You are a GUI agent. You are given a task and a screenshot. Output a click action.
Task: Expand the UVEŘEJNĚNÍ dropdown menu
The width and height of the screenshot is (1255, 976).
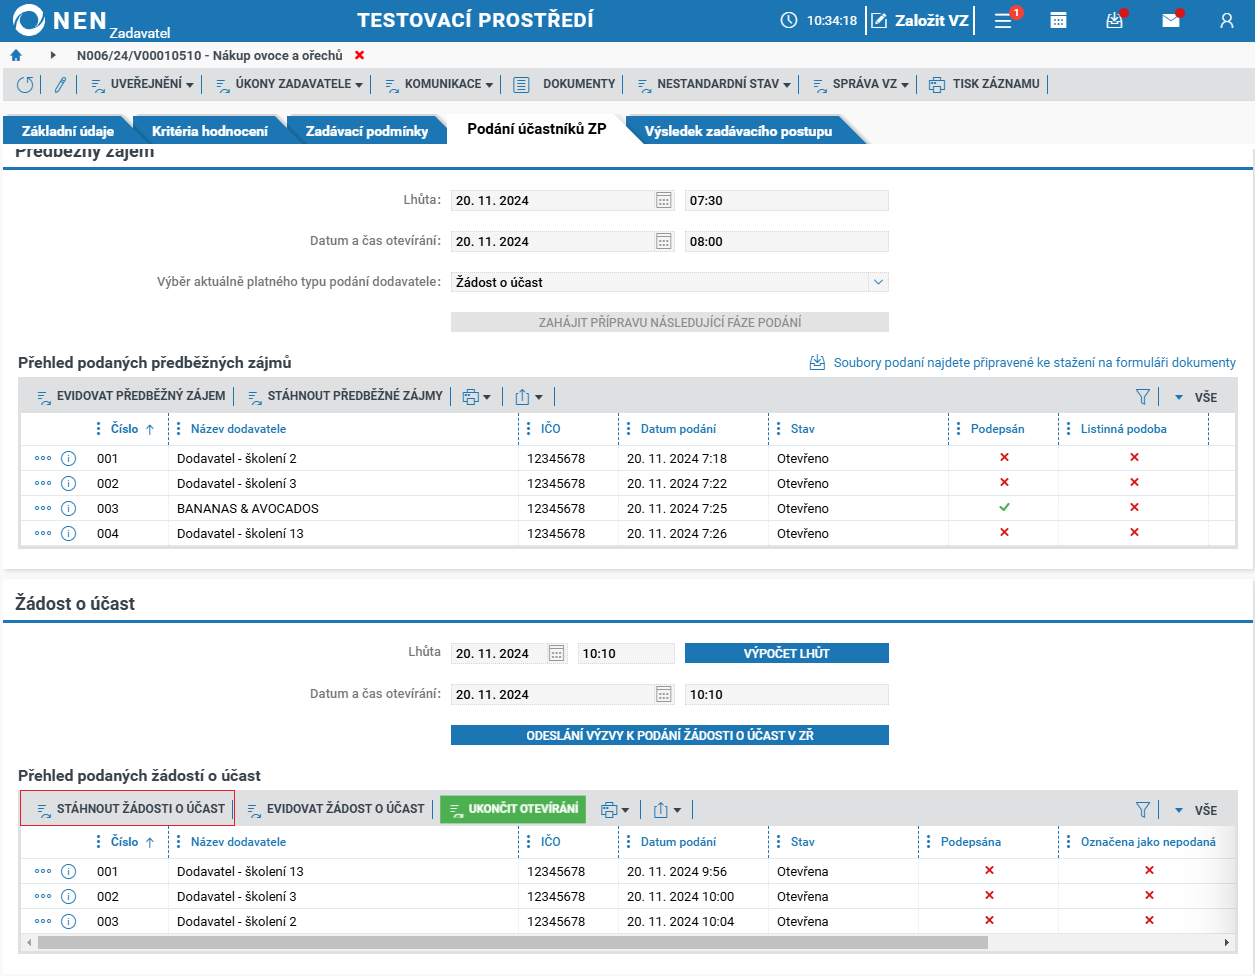click(143, 85)
